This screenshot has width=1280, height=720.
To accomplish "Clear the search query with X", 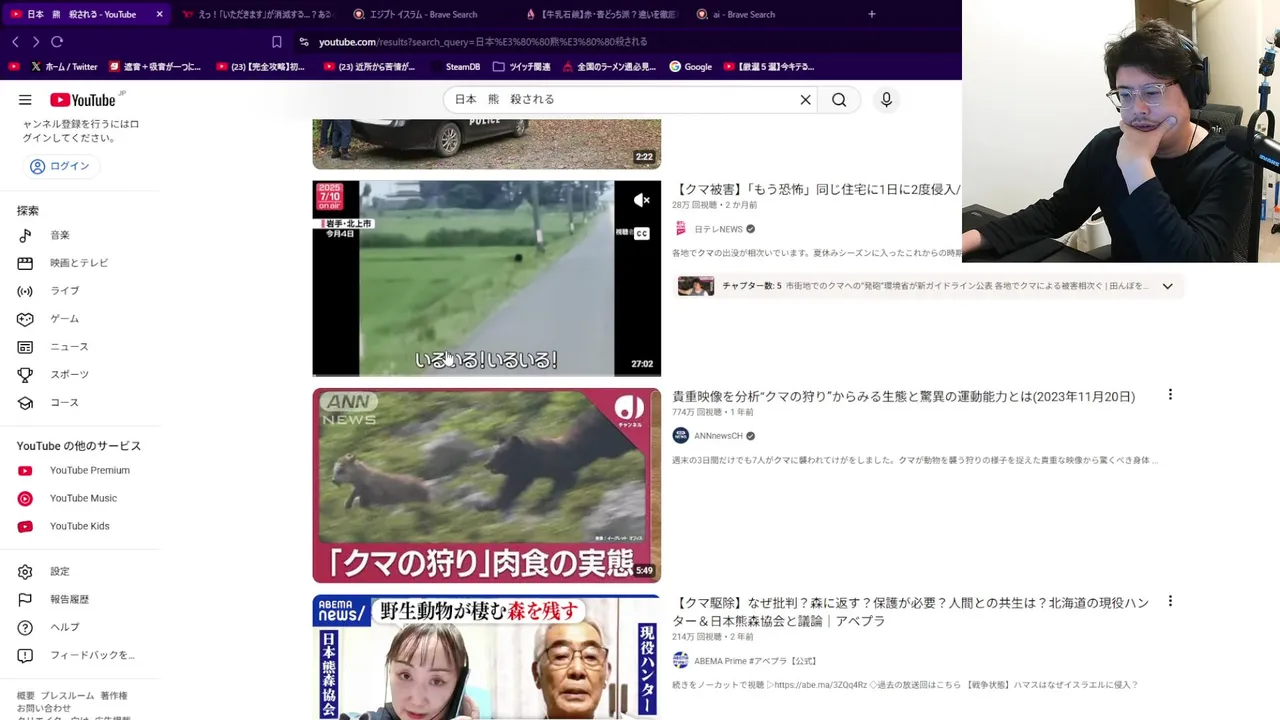I will click(805, 100).
